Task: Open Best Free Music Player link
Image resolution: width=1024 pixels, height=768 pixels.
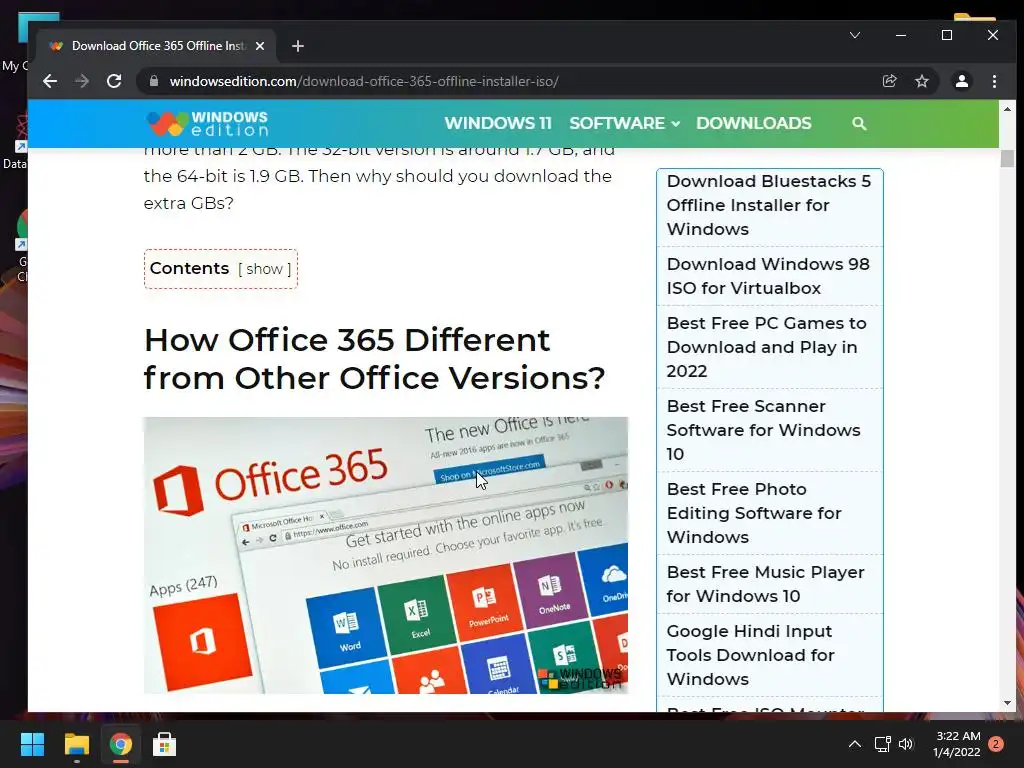Action: 765,584
